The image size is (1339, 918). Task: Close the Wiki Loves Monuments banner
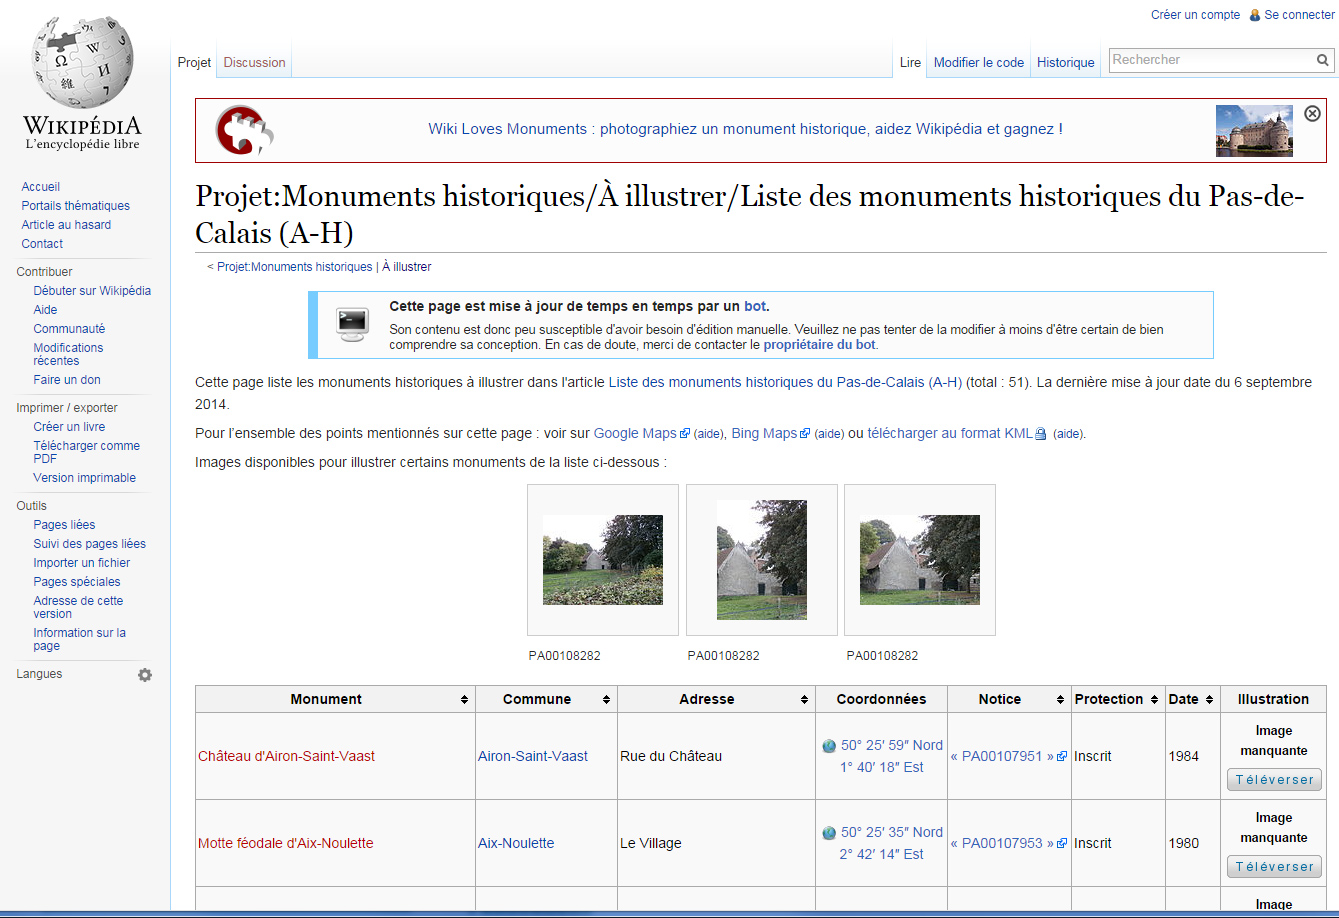click(1312, 114)
